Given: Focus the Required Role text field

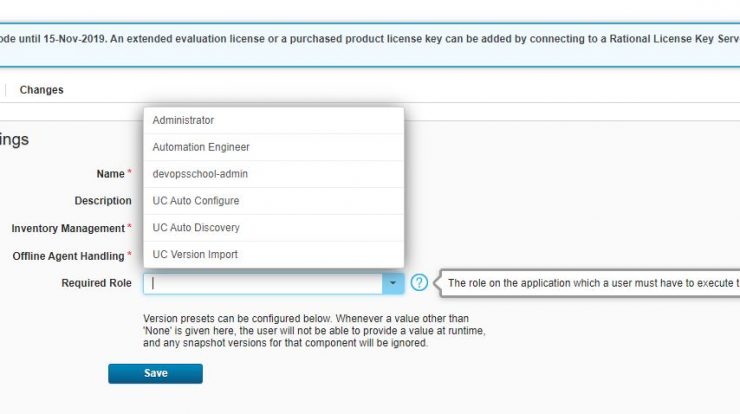Looking at the screenshot, I should point(263,283).
